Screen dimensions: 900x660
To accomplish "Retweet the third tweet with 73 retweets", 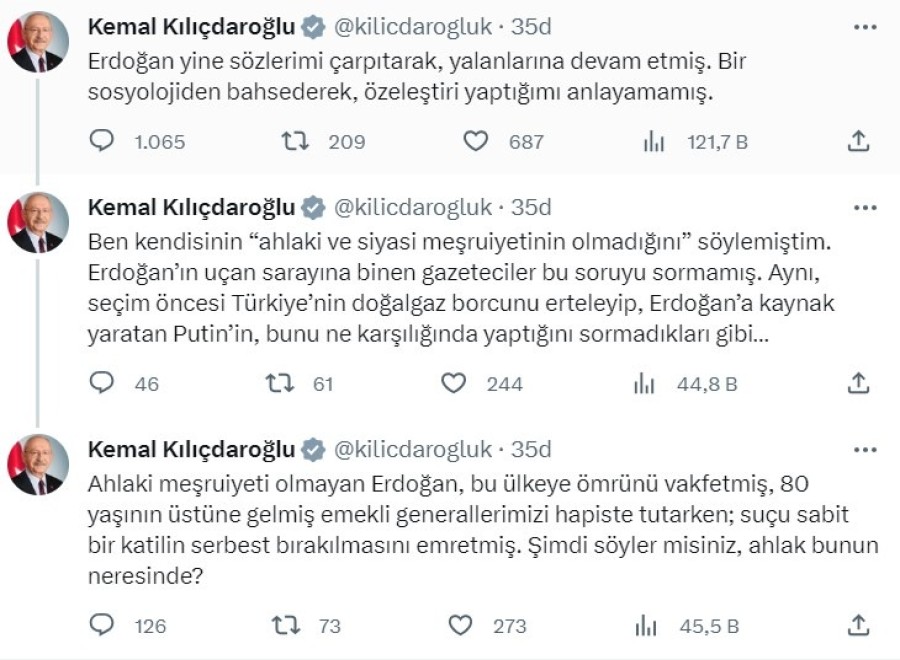I will [287, 626].
